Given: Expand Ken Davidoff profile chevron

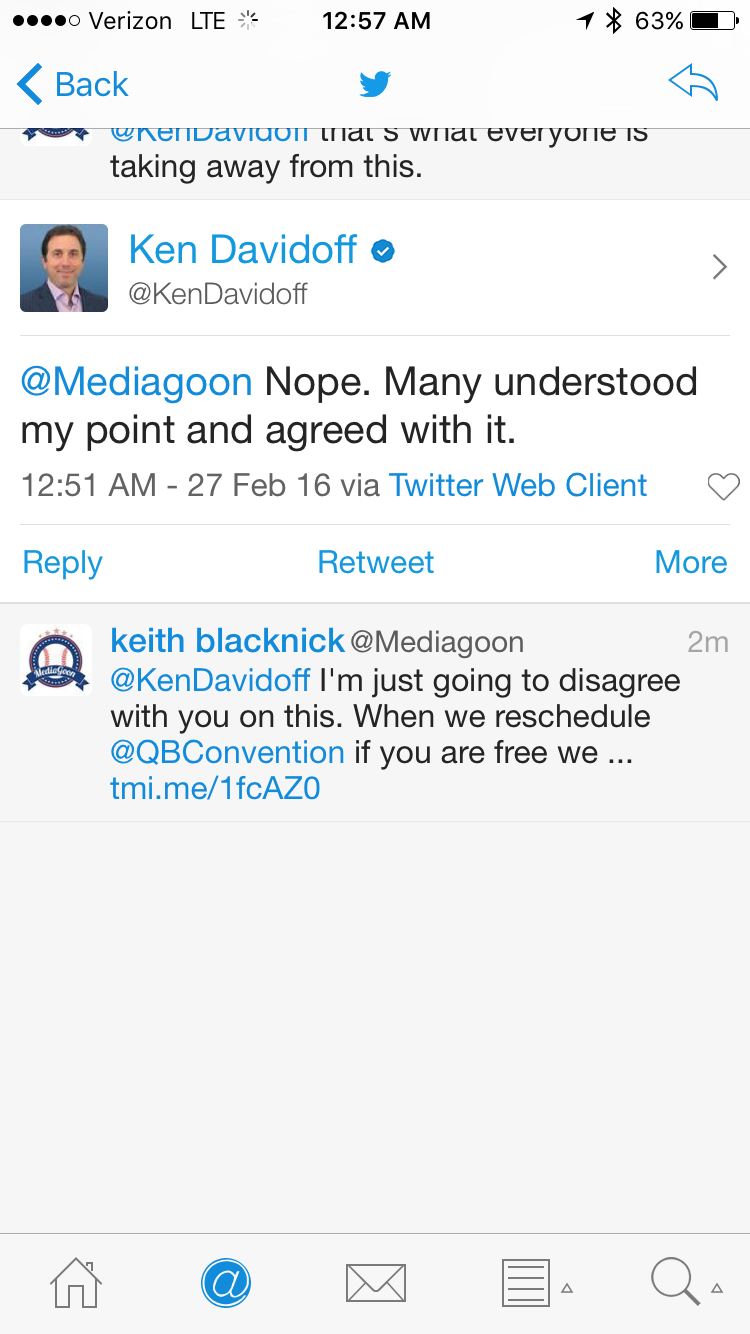Looking at the screenshot, I should pos(719,267).
